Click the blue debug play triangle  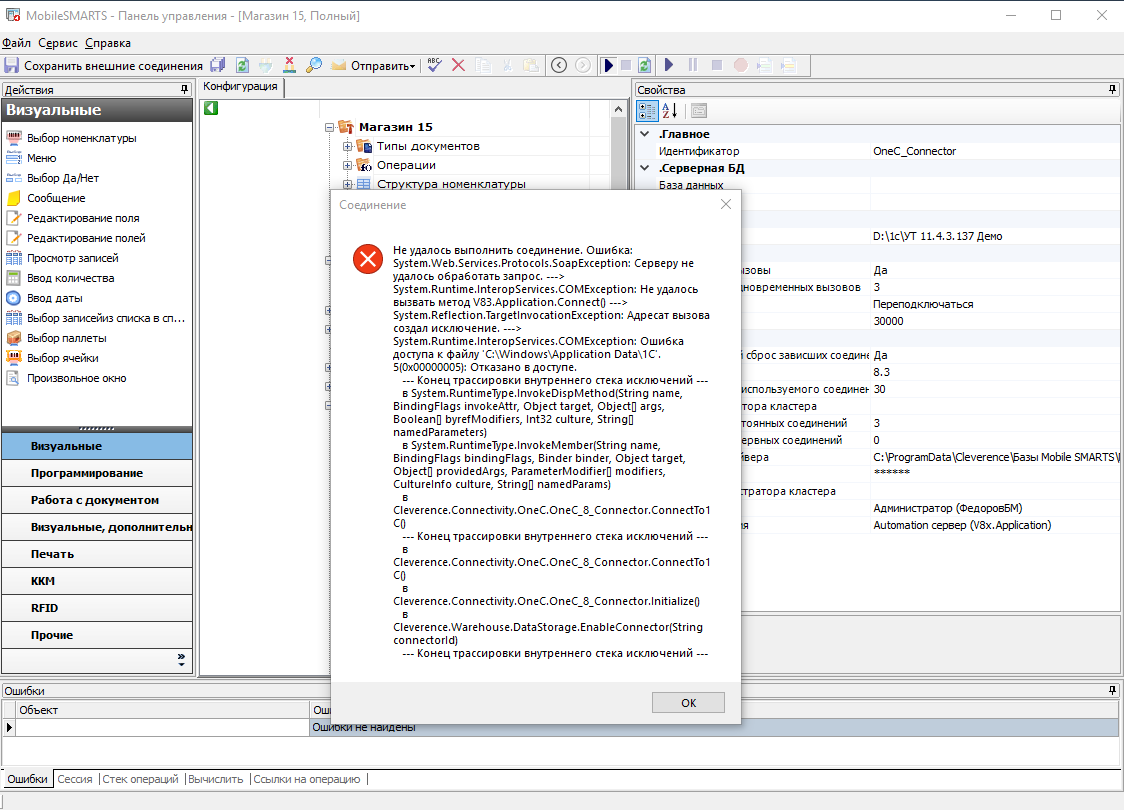tap(669, 65)
